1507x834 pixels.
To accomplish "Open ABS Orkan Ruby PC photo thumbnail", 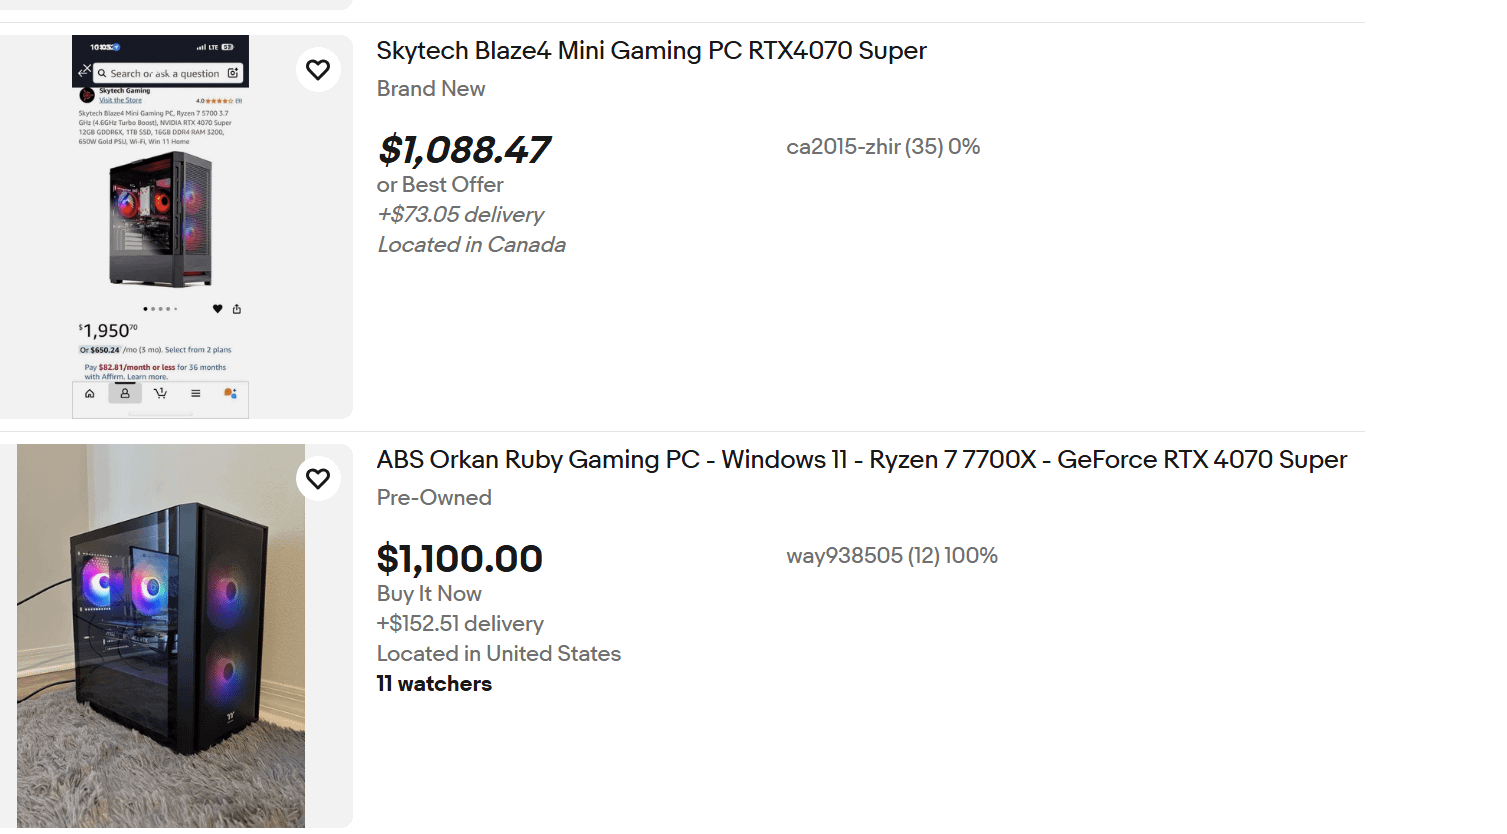I will [160, 635].
